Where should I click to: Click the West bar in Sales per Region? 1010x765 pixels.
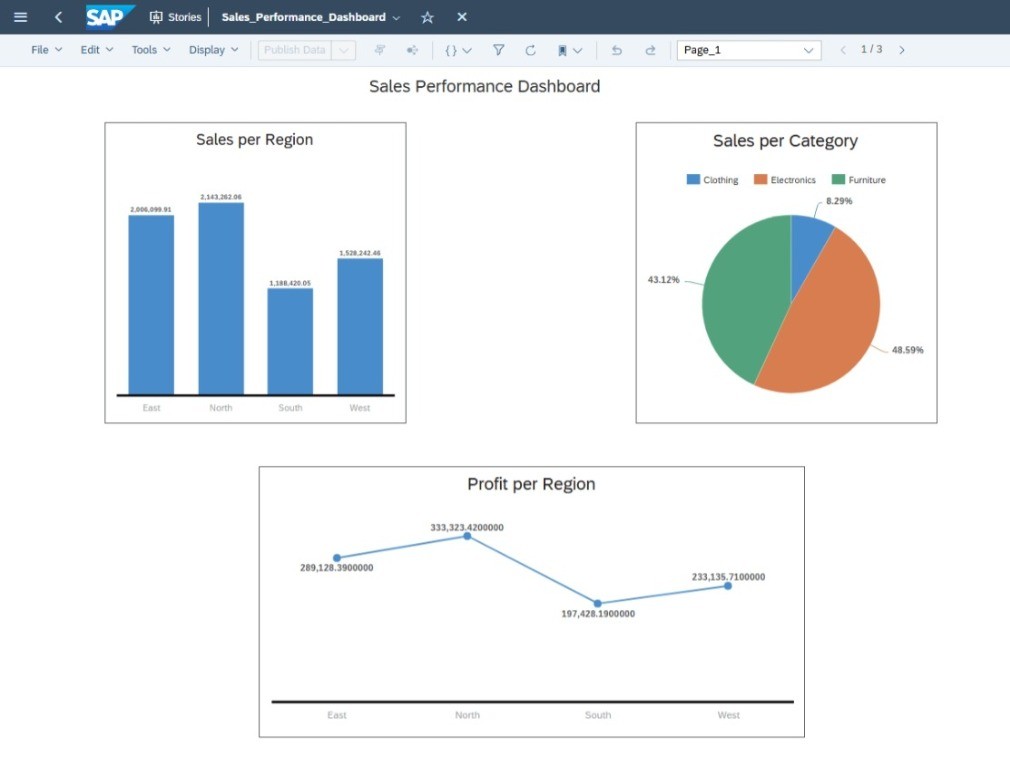360,326
